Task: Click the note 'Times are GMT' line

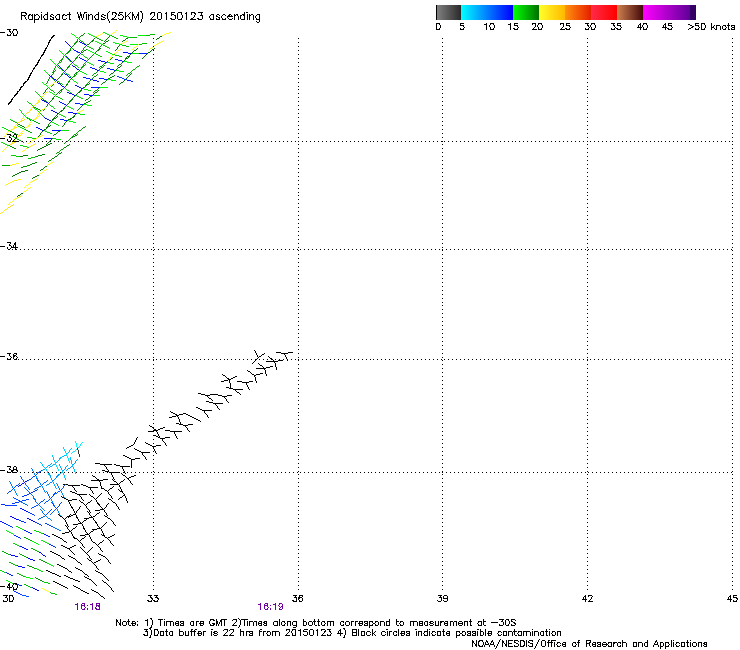Action: point(316,623)
